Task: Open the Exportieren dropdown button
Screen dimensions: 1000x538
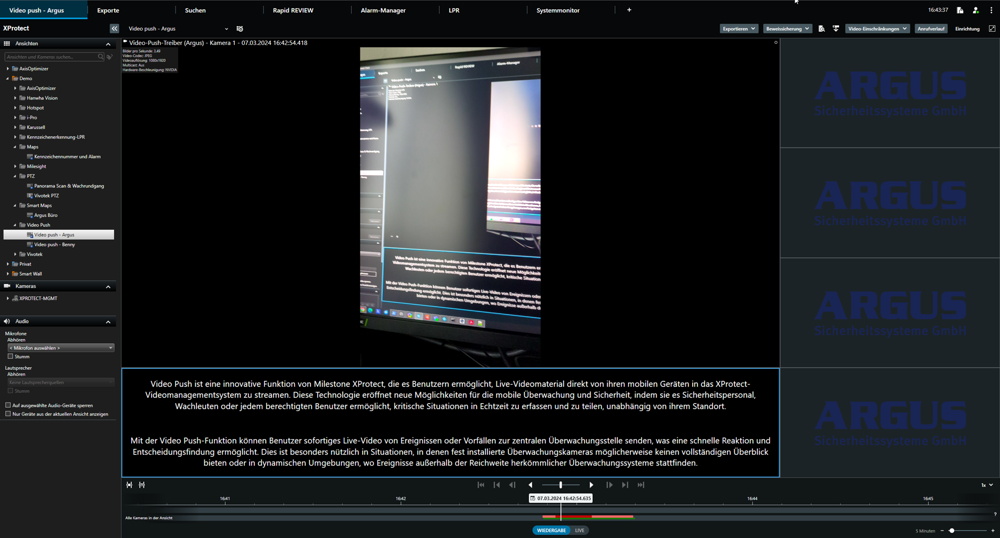Action: click(739, 29)
